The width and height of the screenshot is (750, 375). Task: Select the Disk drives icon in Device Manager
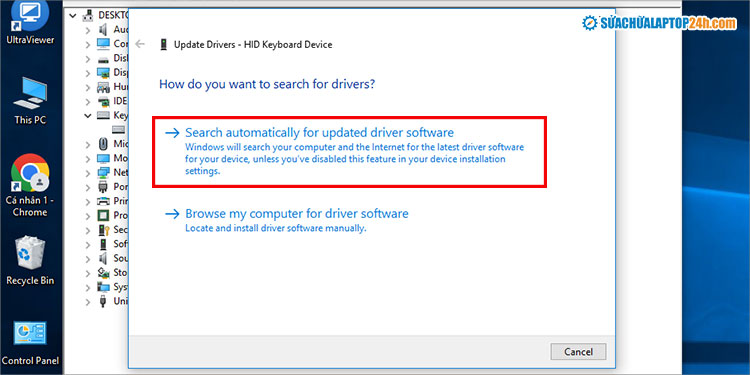coord(103,59)
